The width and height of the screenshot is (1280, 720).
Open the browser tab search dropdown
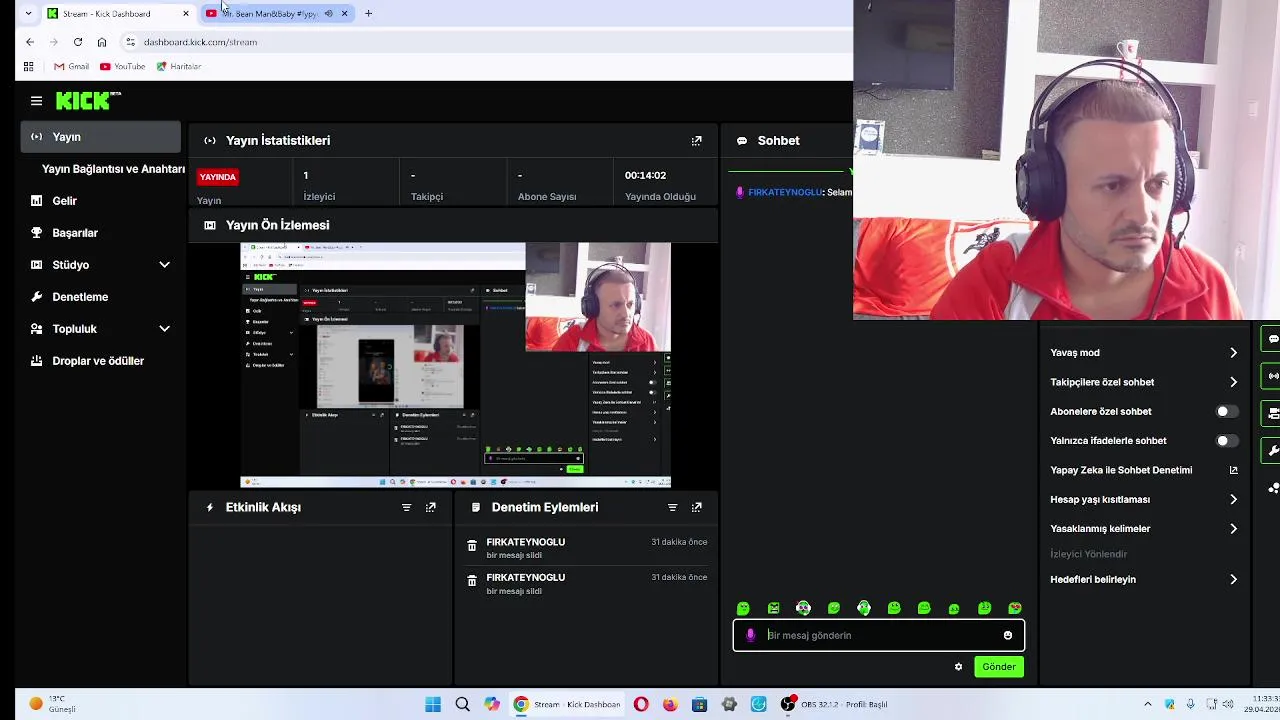pyautogui.click(x=28, y=14)
